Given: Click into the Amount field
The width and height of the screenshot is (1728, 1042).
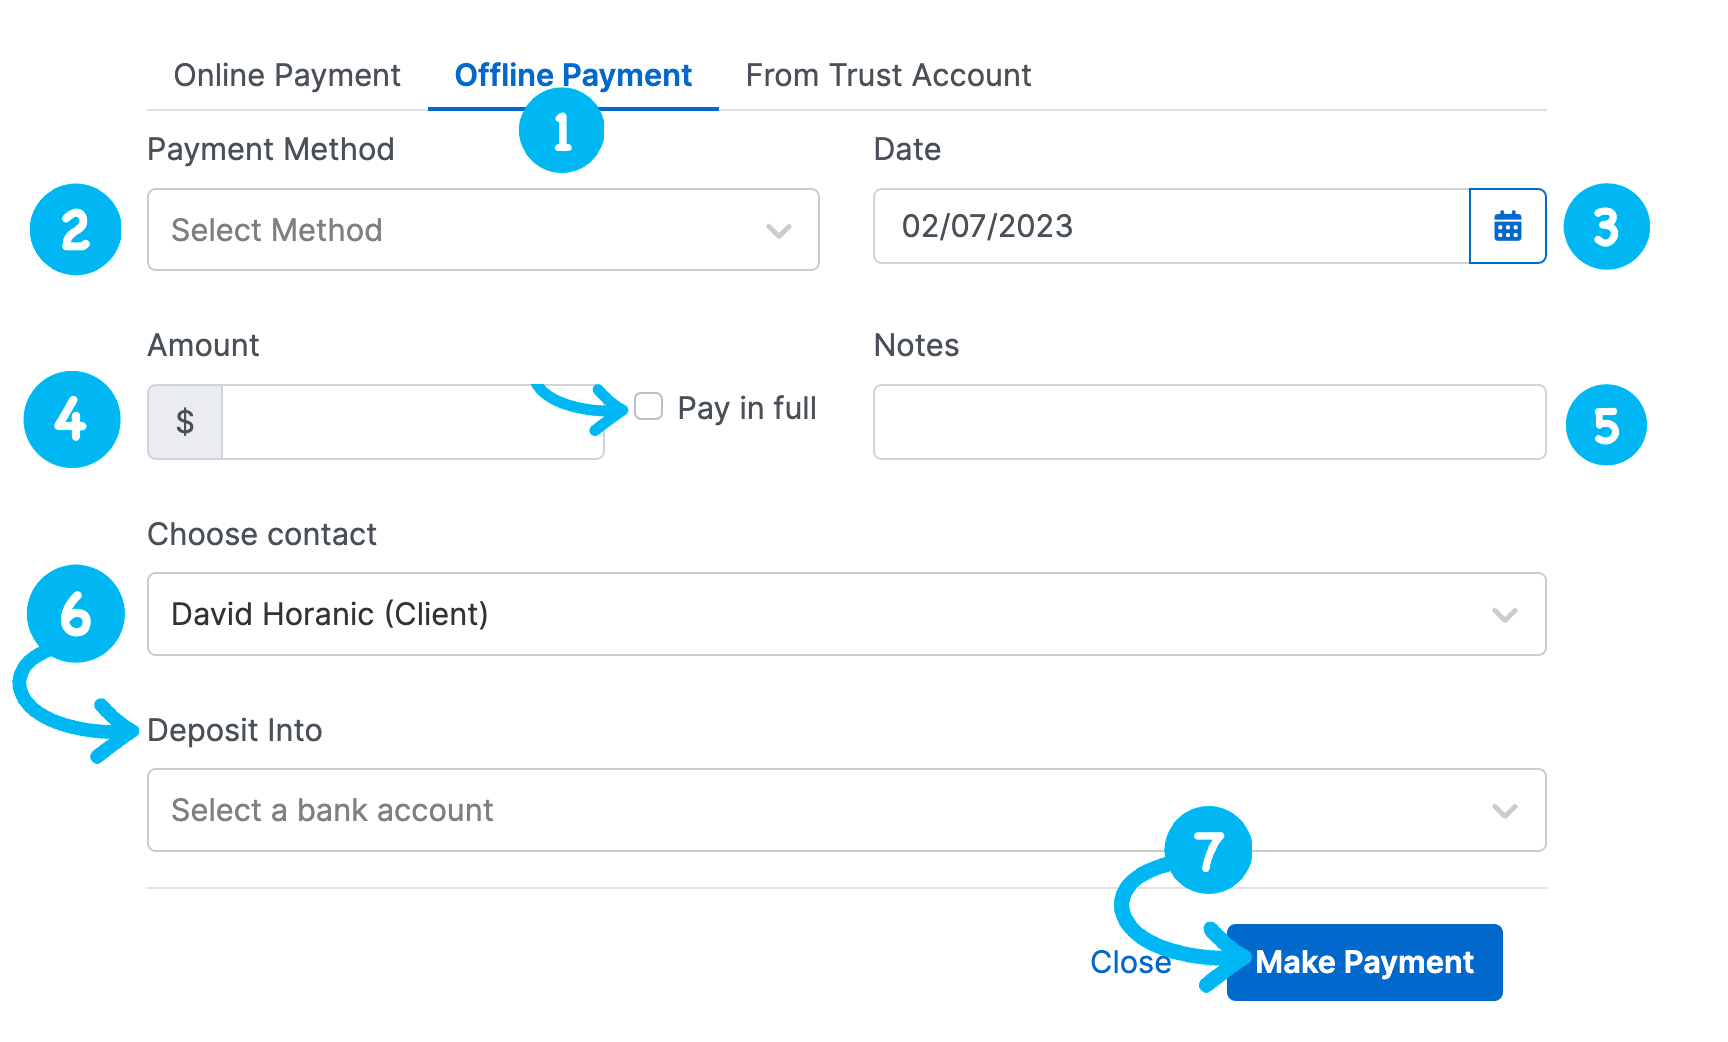Looking at the screenshot, I should click(410, 421).
